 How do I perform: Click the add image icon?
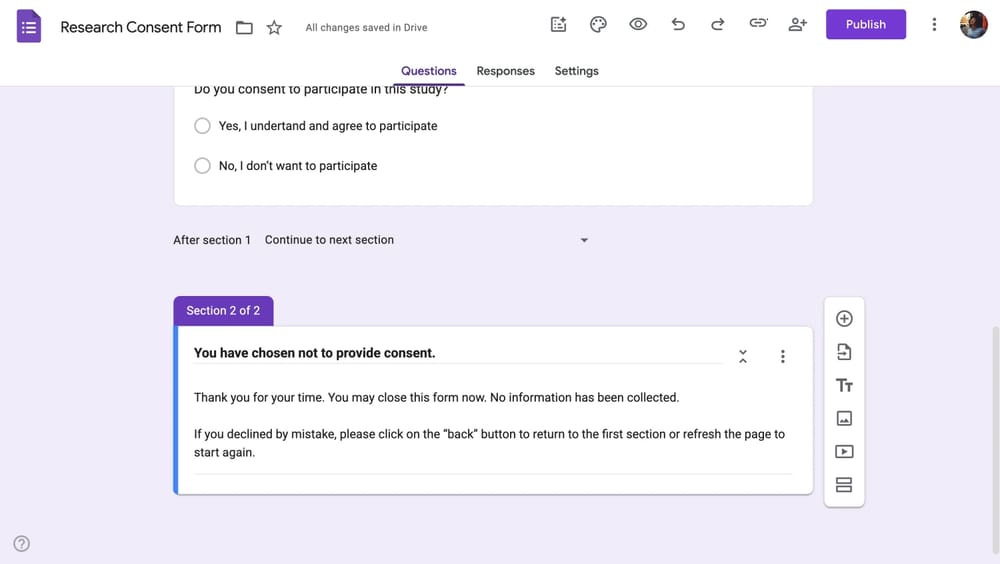coord(844,418)
